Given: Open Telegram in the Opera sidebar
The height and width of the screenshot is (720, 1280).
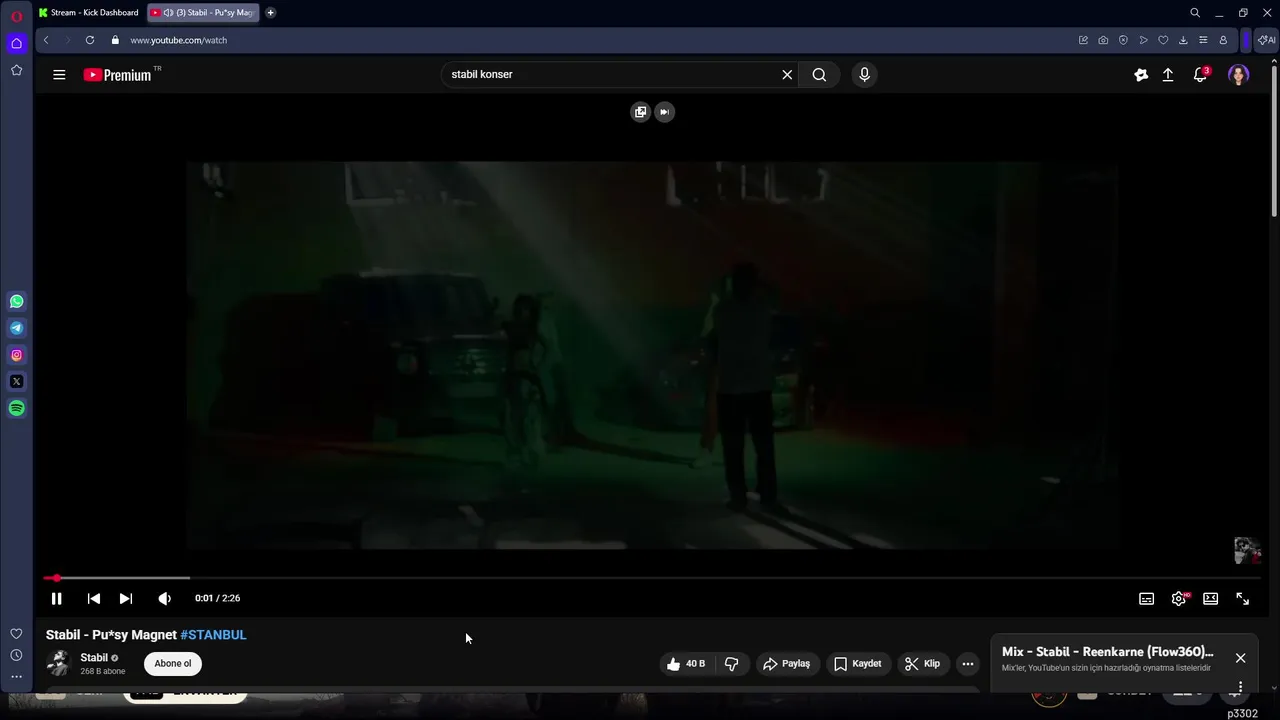Looking at the screenshot, I should point(16,328).
